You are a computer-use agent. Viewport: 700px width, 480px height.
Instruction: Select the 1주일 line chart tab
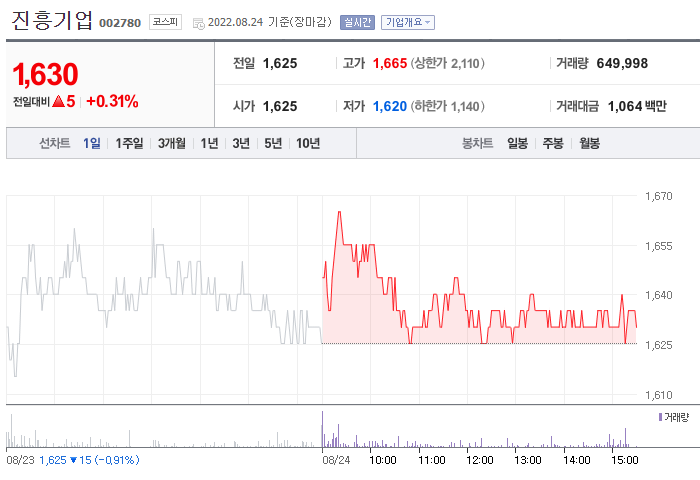click(x=129, y=143)
